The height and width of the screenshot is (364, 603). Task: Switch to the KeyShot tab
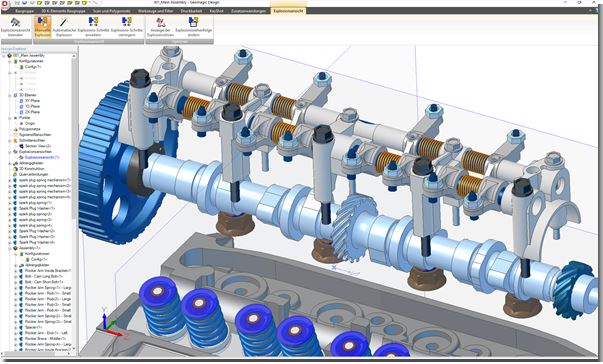point(217,11)
